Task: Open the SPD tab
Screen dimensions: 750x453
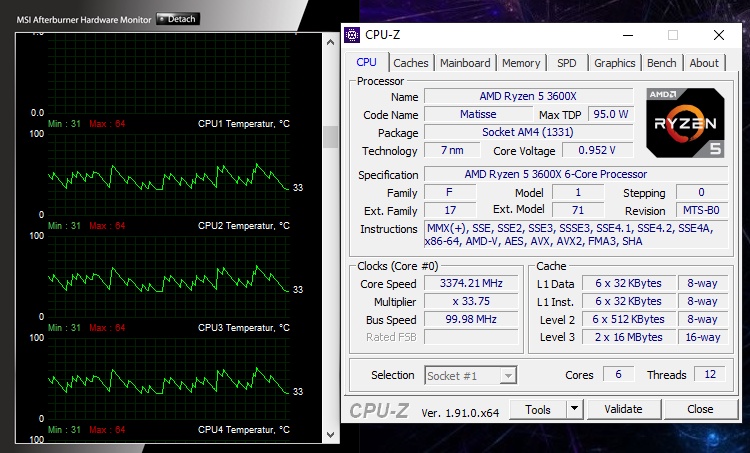Action: pos(566,63)
